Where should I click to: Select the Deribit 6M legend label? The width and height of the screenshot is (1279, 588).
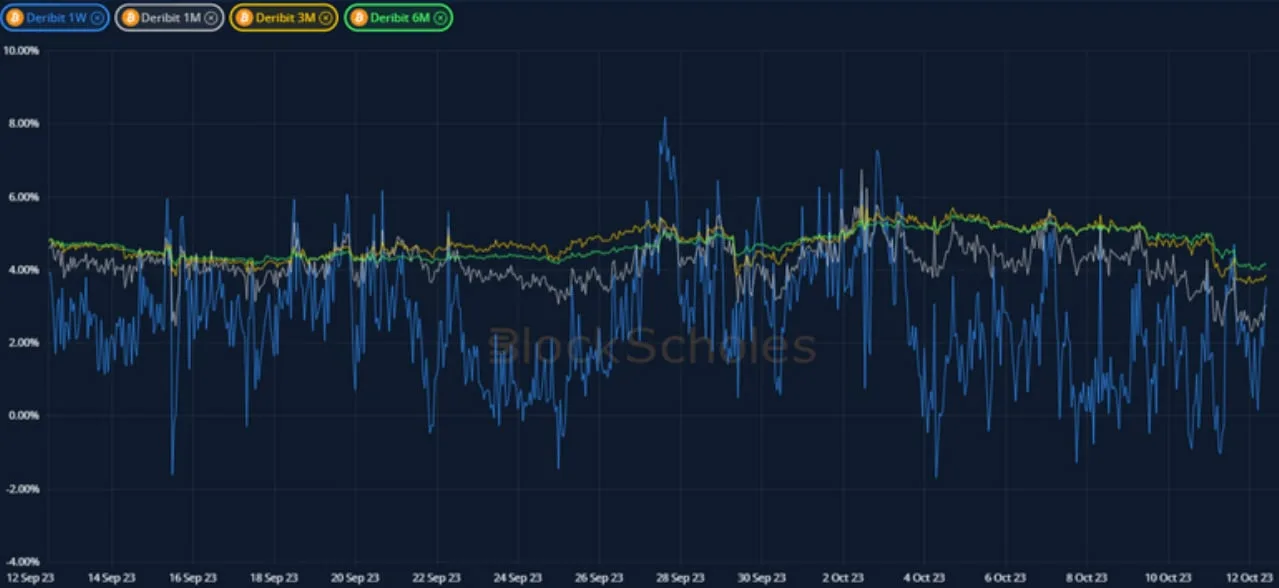[400, 17]
